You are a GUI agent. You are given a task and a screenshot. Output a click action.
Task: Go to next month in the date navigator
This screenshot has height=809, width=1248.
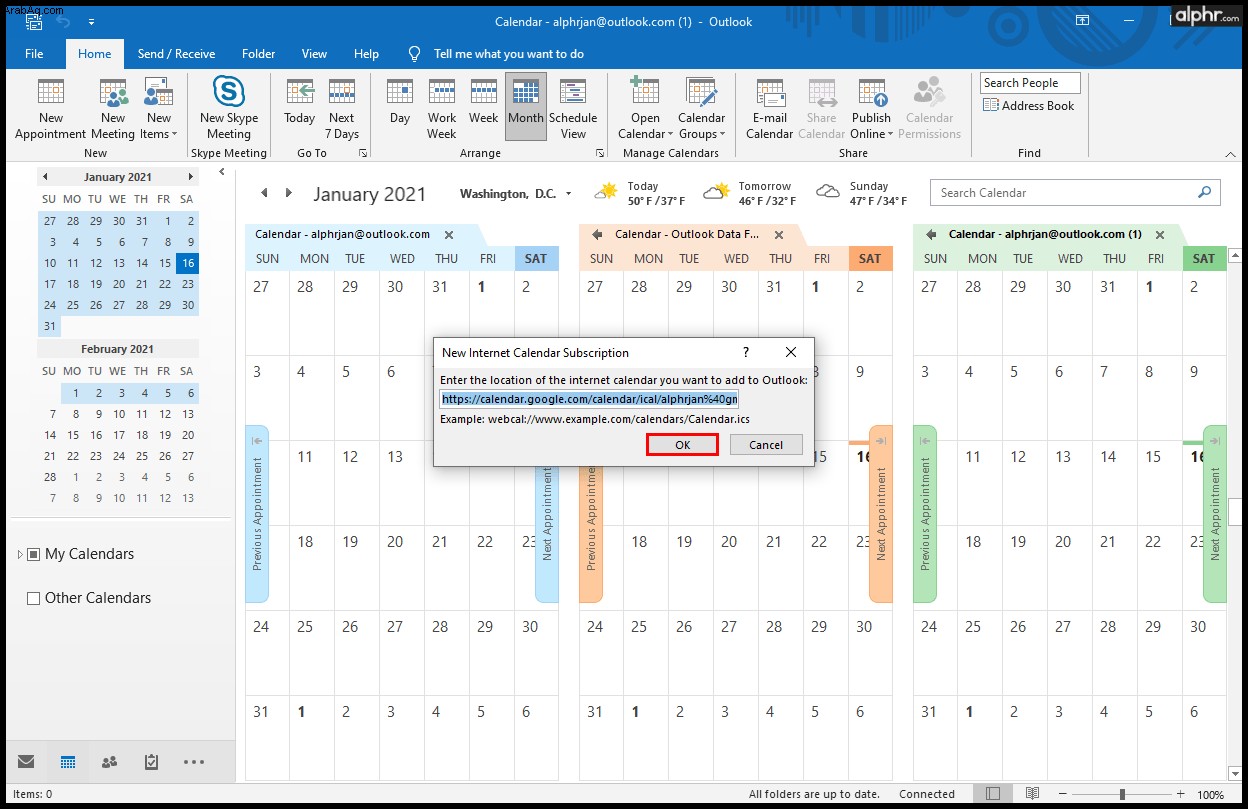coord(190,177)
